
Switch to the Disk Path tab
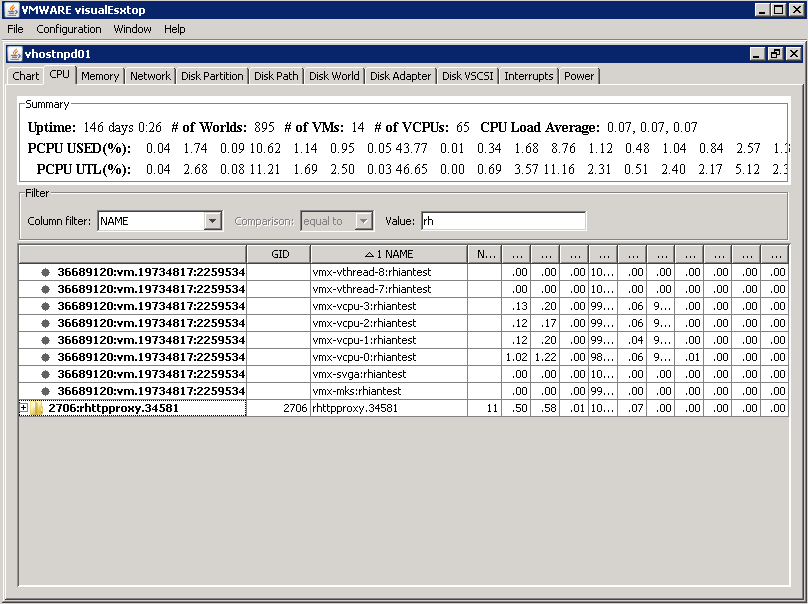[x=276, y=76]
